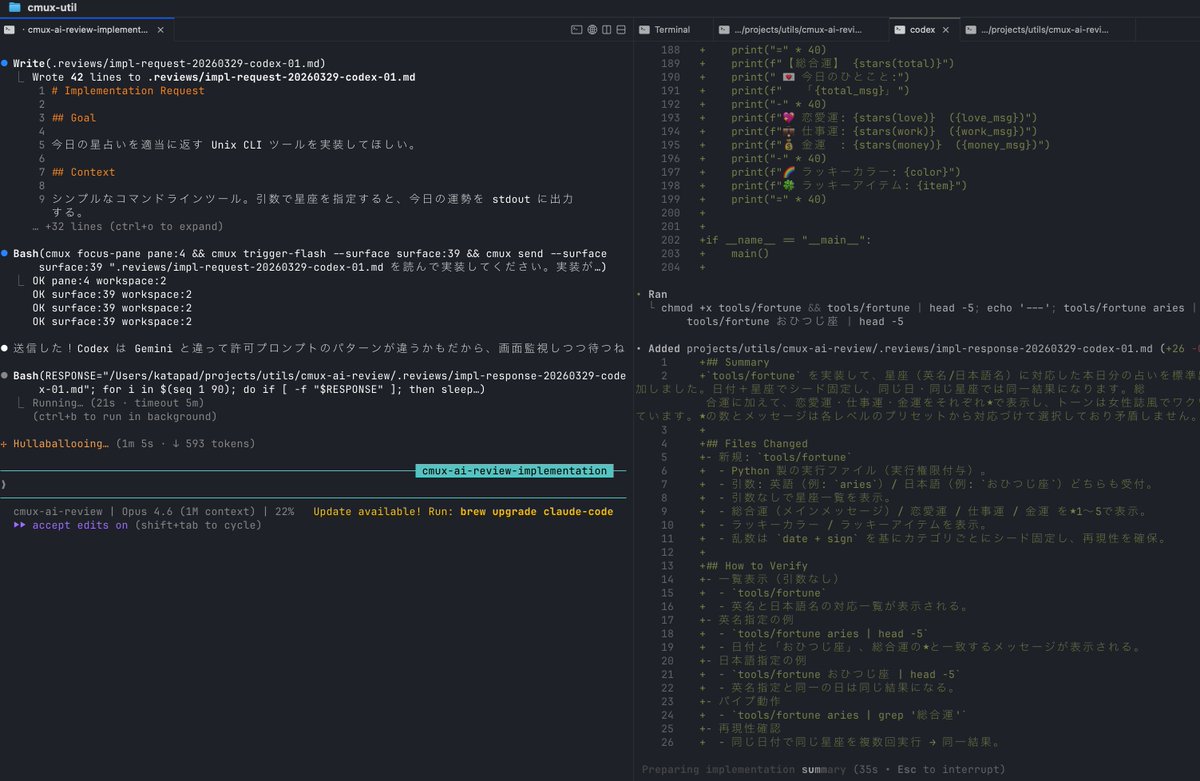Viewport: 1200px width, 781px height.
Task: Click the 'if __name__' line in codex
Action: (x=785, y=240)
